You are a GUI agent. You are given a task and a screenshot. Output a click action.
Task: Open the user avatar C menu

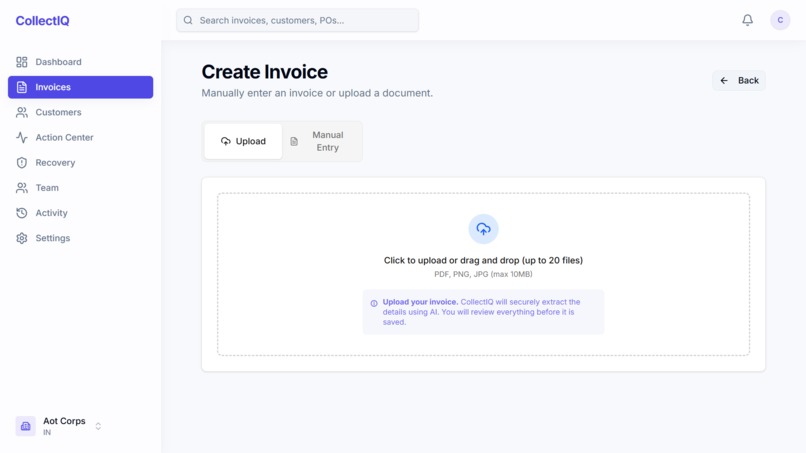[x=780, y=20]
